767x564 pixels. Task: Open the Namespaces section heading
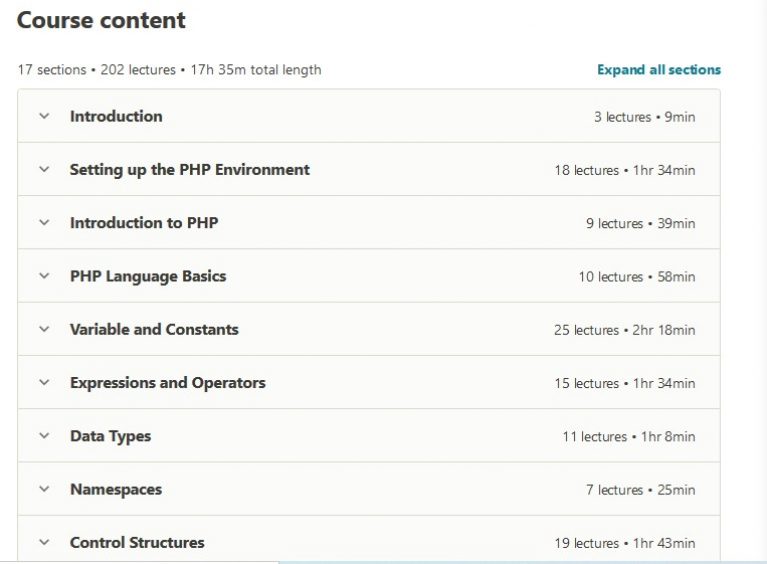(x=116, y=490)
